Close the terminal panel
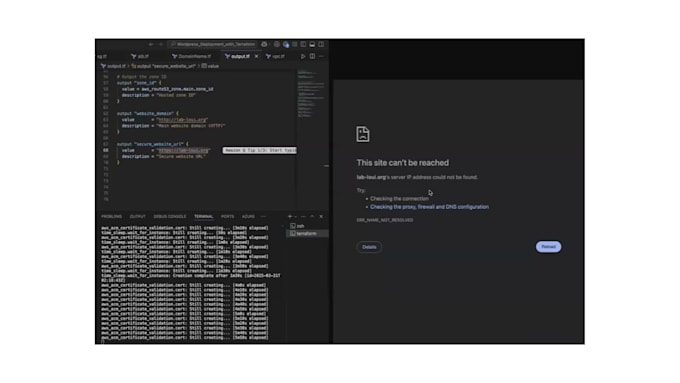This screenshot has width=680, height=383. point(321,216)
